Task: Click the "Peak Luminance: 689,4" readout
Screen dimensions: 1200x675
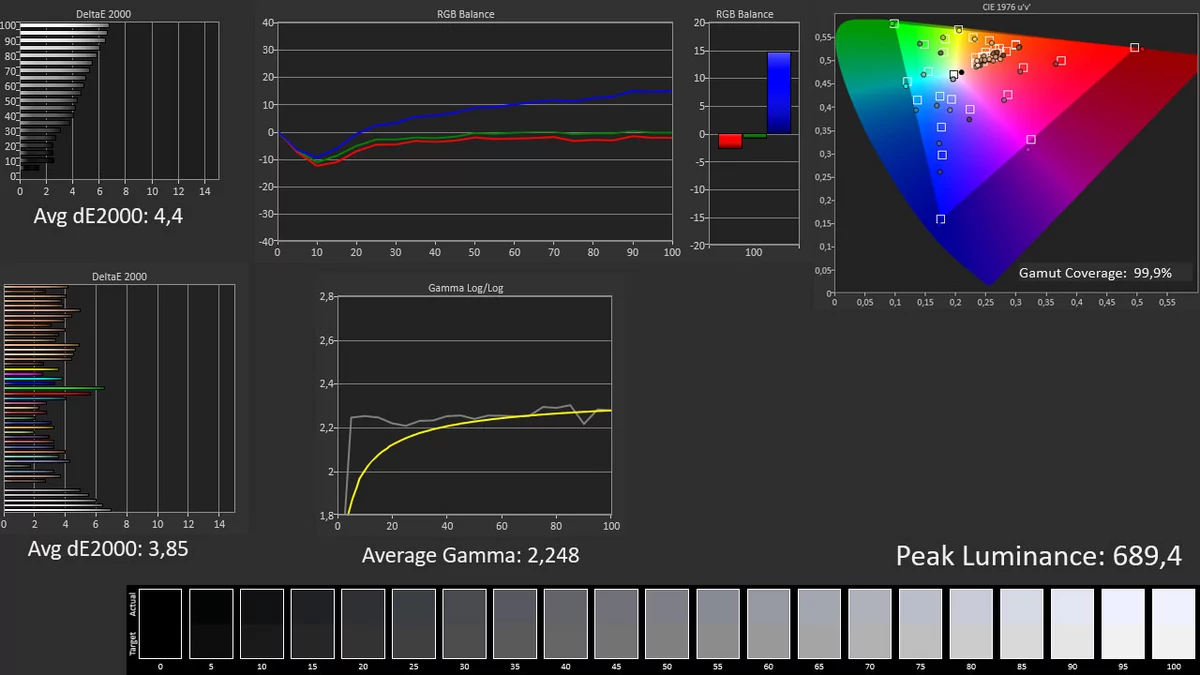Action: click(1039, 556)
